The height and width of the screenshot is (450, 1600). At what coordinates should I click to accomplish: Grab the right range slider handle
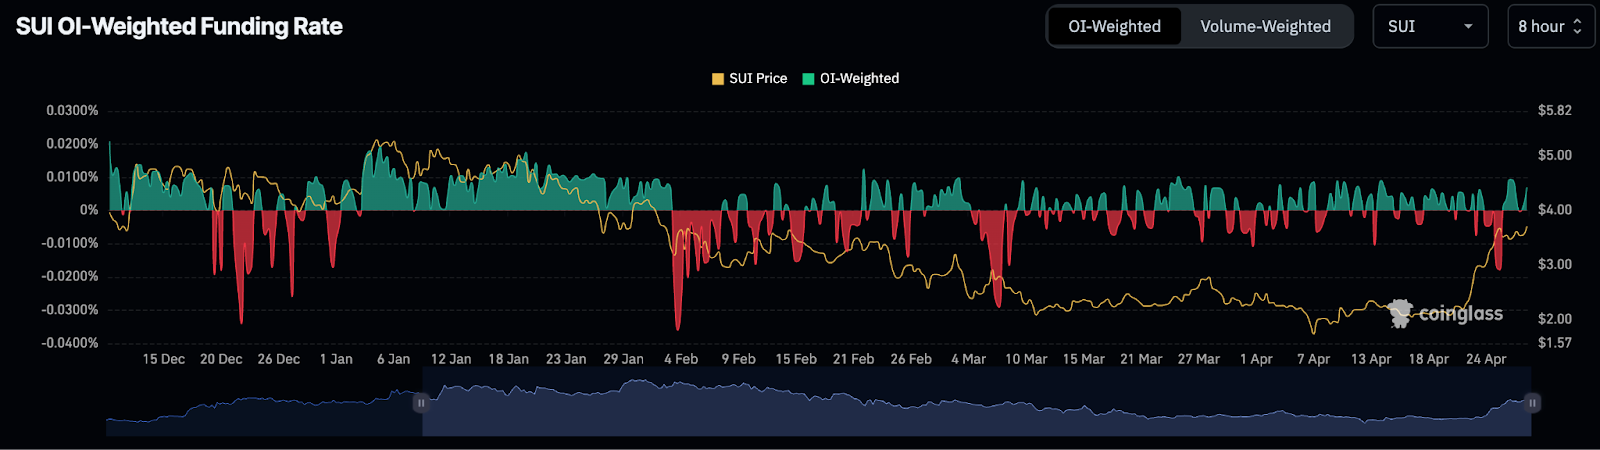(x=1532, y=403)
